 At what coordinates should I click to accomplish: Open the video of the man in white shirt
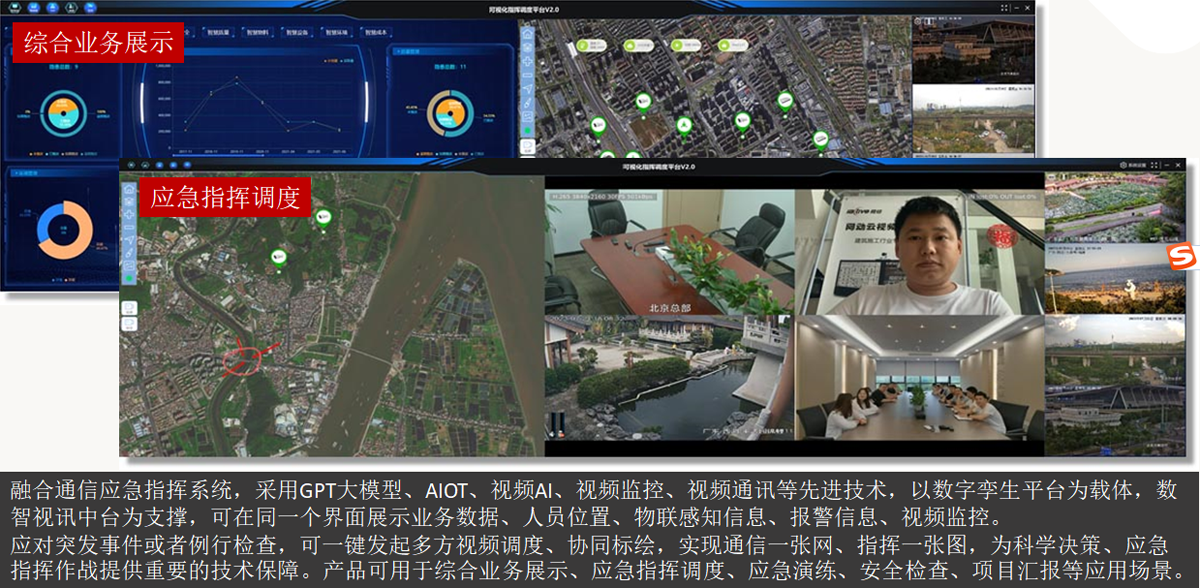click(x=919, y=252)
